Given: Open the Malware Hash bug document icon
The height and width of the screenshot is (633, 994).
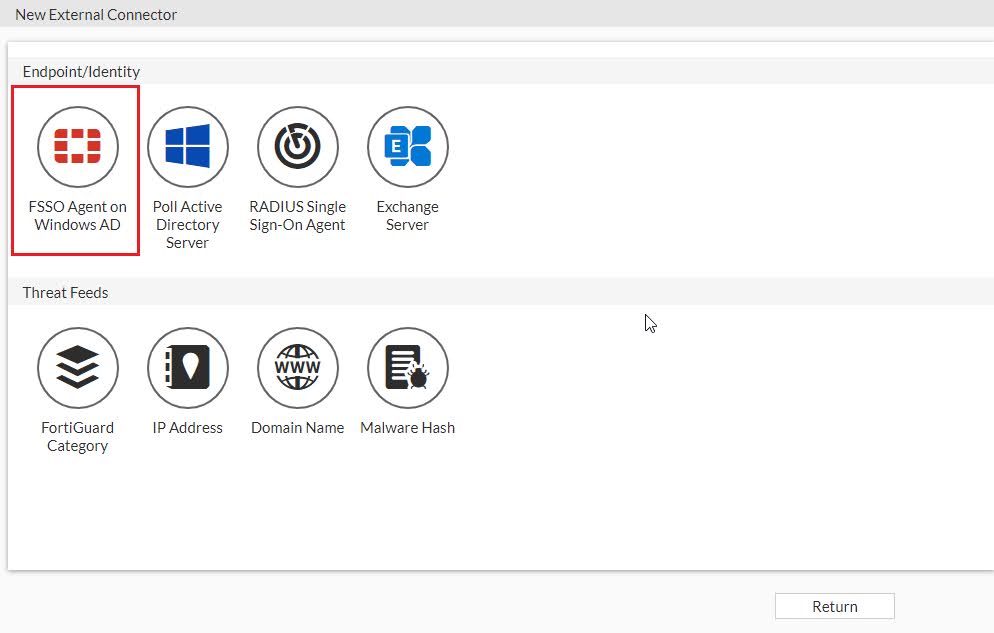Looking at the screenshot, I should (408, 368).
